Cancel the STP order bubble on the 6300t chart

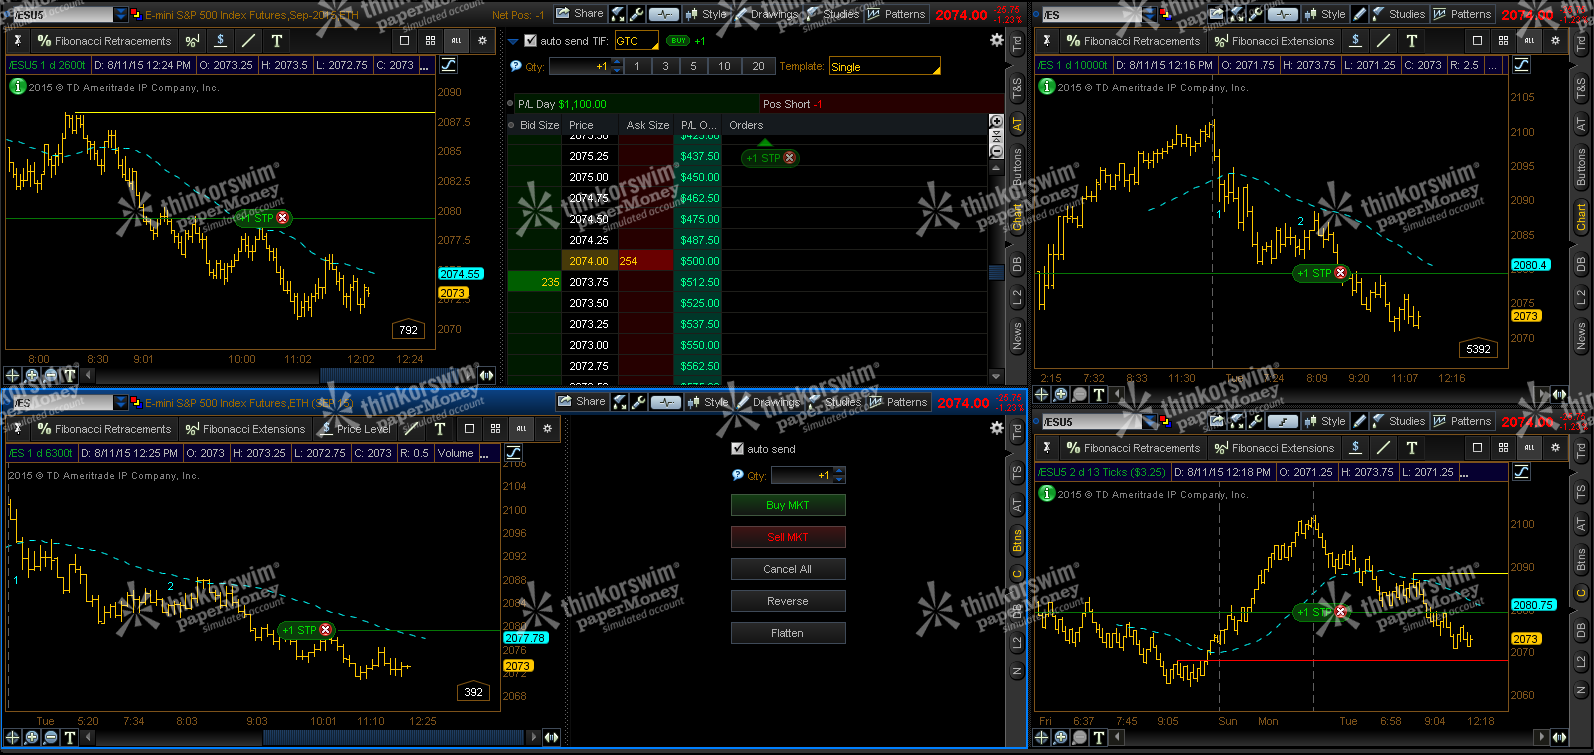coord(326,630)
